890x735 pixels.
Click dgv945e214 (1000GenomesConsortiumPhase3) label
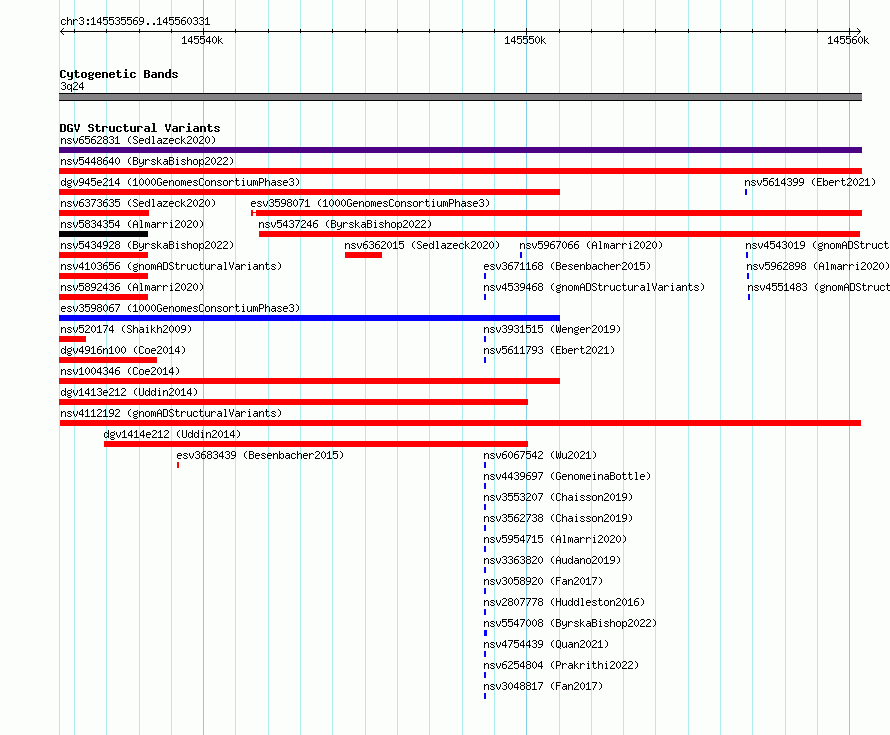point(180,182)
